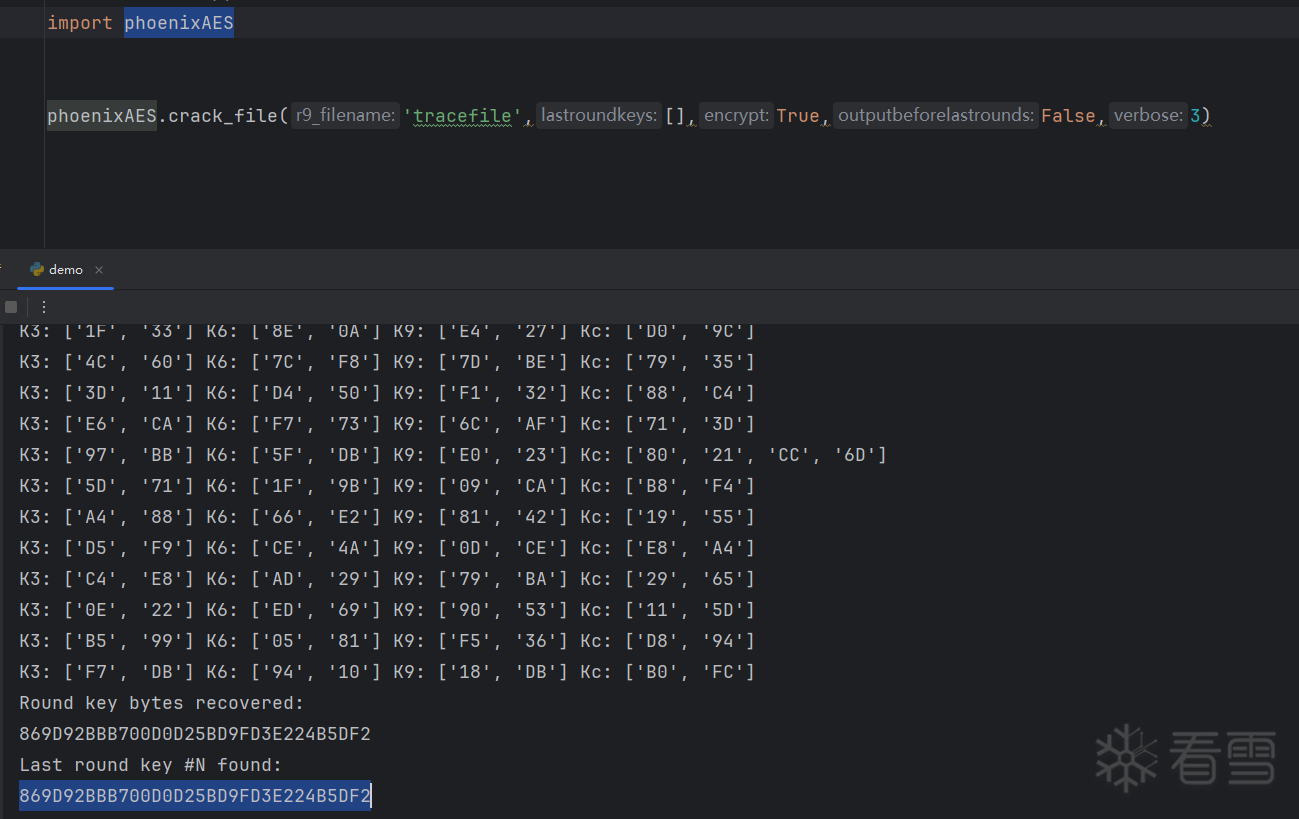Click console line starting K3: ['5D', '71']
The height and width of the screenshot is (819, 1299).
pos(387,486)
